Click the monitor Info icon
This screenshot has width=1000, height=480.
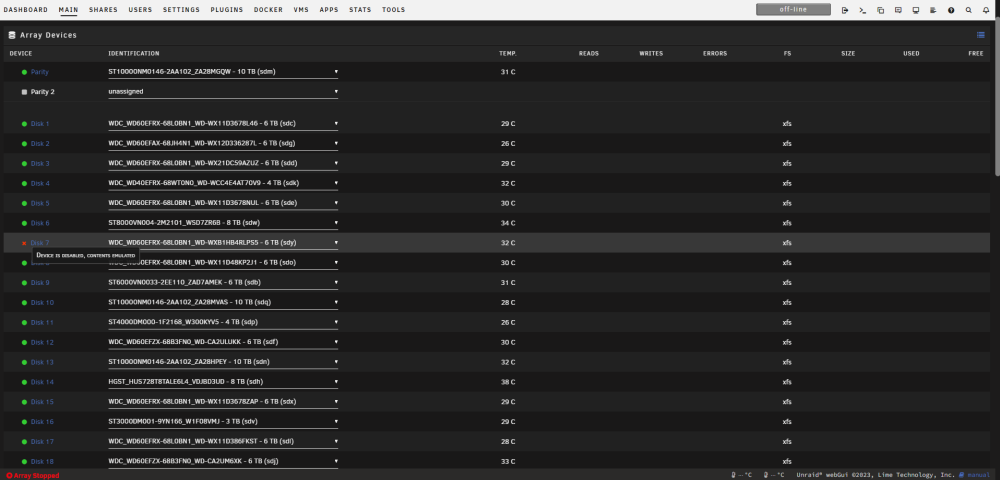point(916,10)
